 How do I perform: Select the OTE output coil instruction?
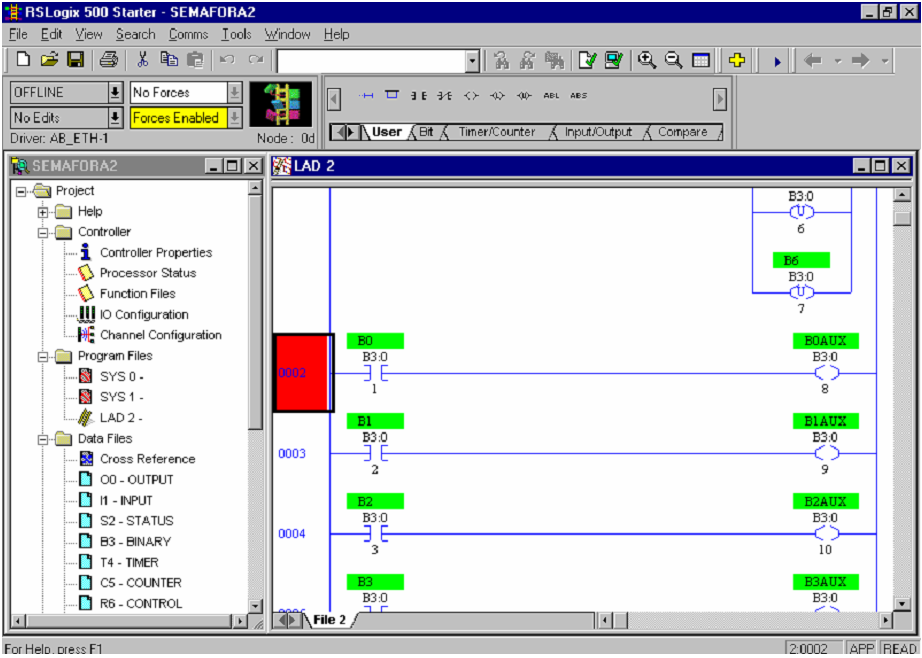tap(469, 97)
